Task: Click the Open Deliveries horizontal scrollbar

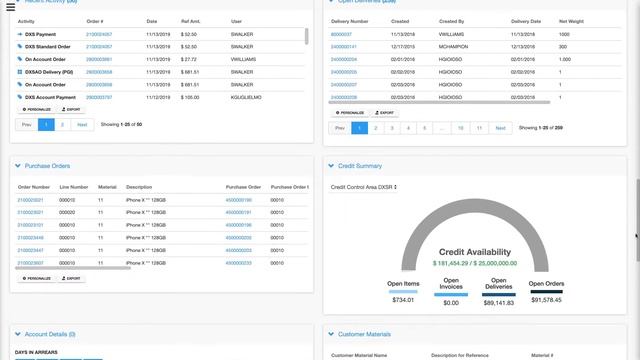Action: click(x=440, y=102)
